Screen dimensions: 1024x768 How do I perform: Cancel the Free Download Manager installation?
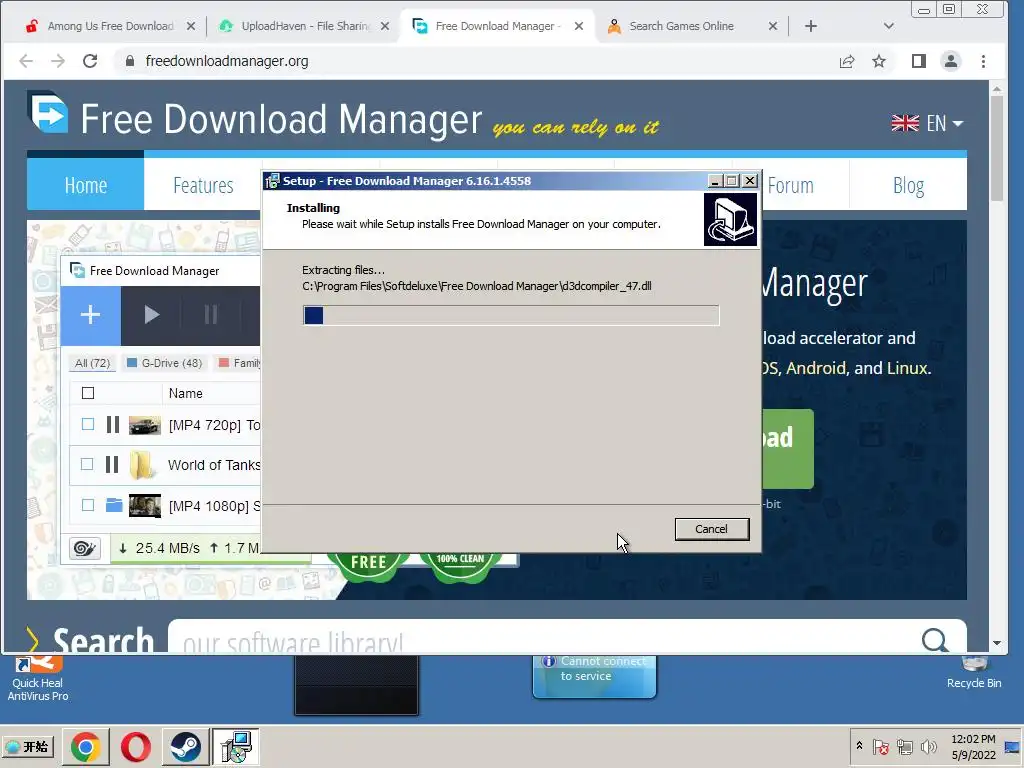[711, 529]
